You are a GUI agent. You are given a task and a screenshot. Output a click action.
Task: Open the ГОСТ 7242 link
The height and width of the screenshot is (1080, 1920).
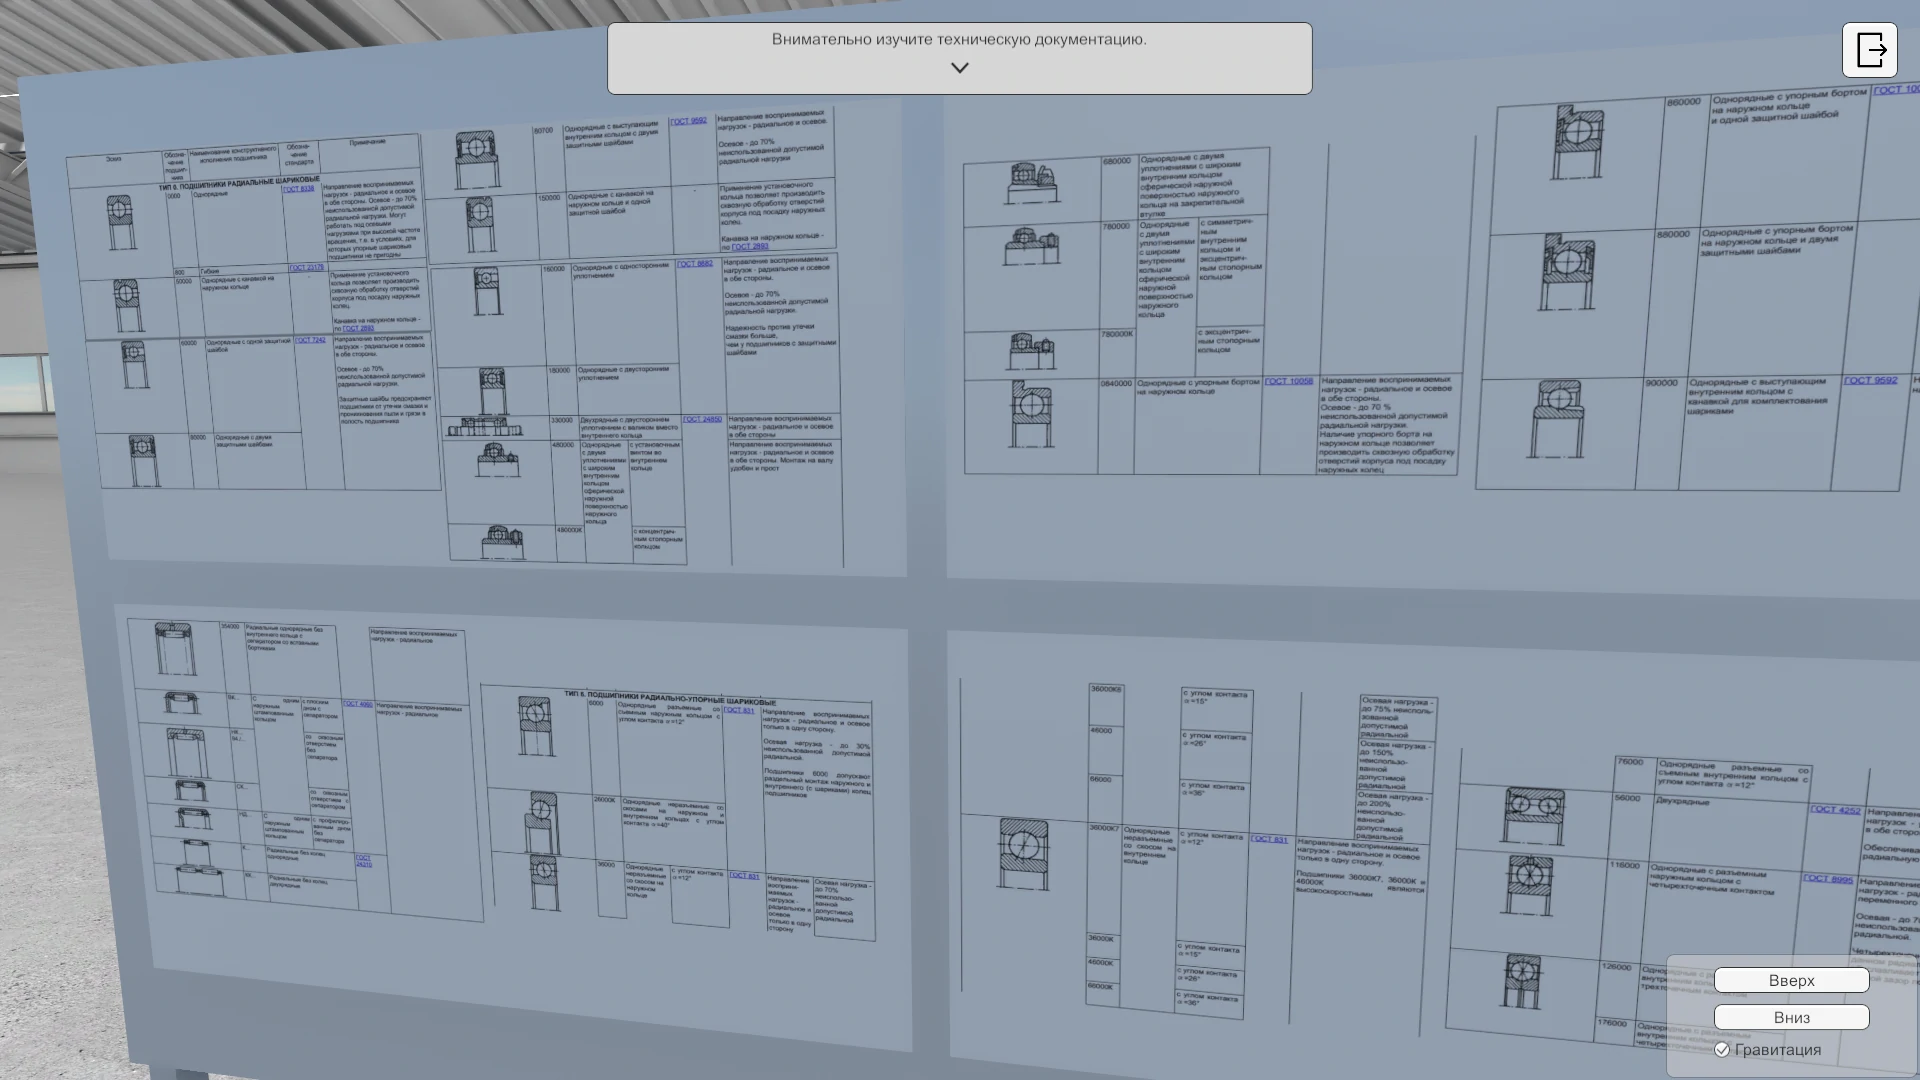[x=310, y=340]
